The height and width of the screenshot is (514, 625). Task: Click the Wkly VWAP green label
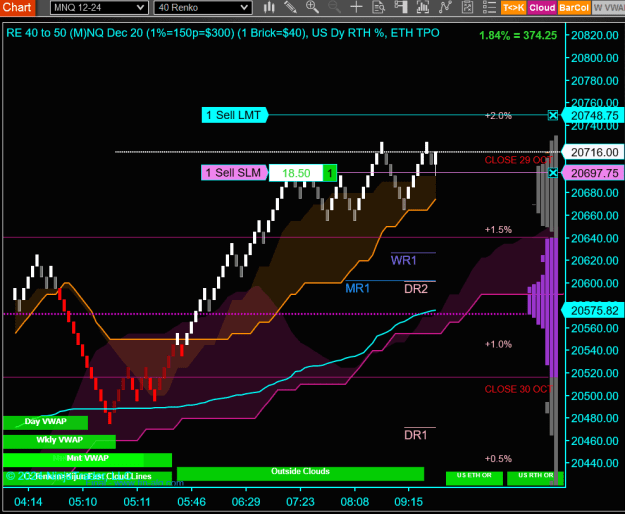tap(59, 441)
